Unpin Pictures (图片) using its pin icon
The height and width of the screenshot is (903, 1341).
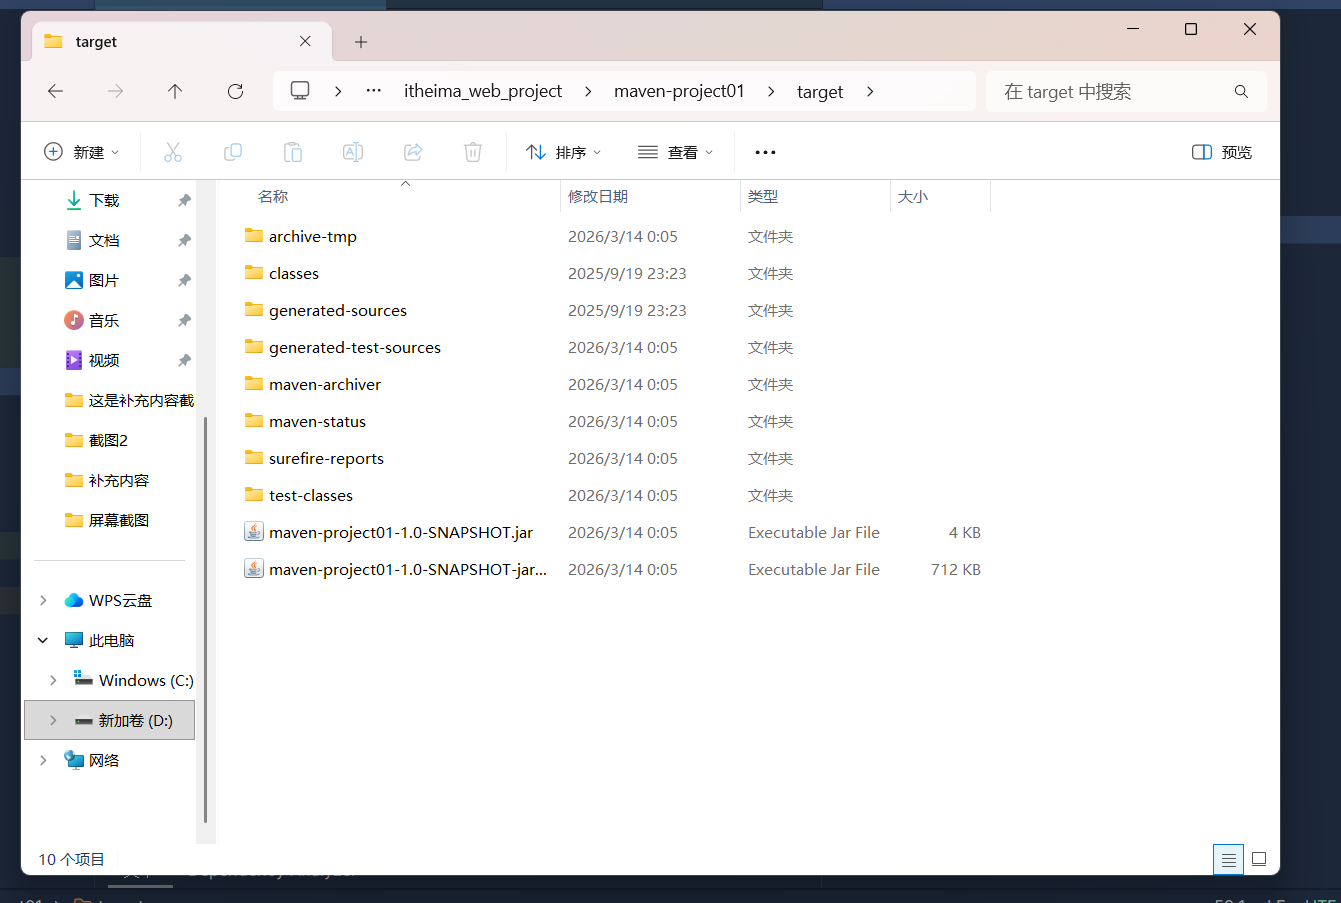click(184, 280)
